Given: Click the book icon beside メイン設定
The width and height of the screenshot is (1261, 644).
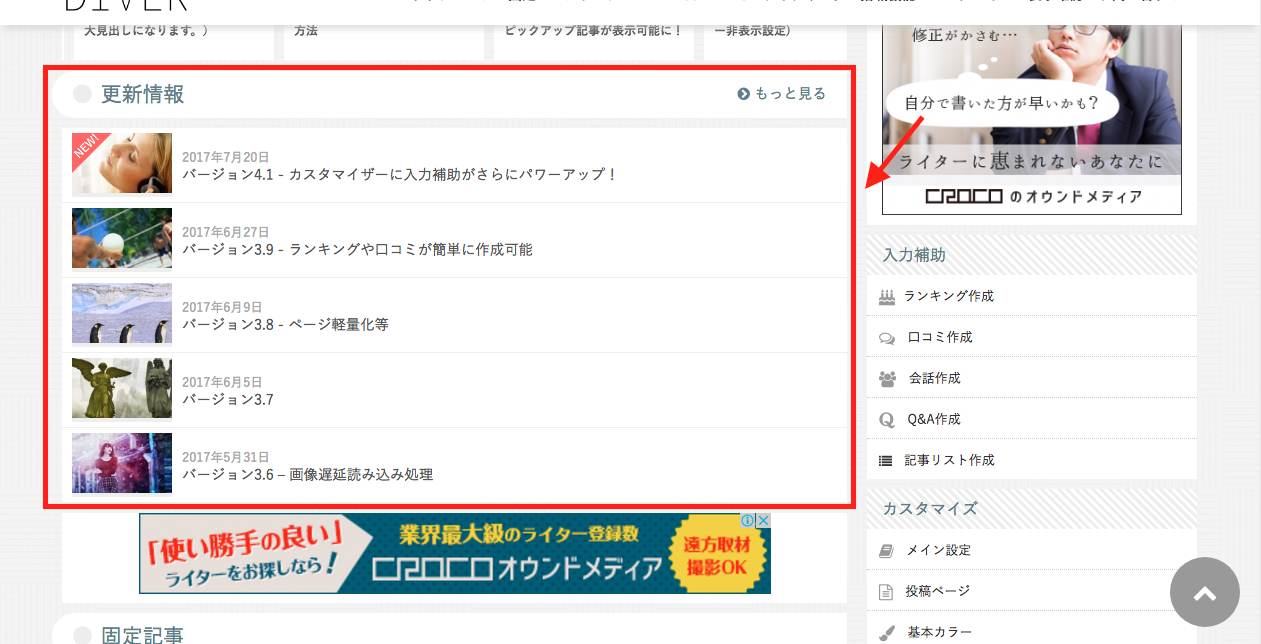Looking at the screenshot, I should (x=886, y=551).
